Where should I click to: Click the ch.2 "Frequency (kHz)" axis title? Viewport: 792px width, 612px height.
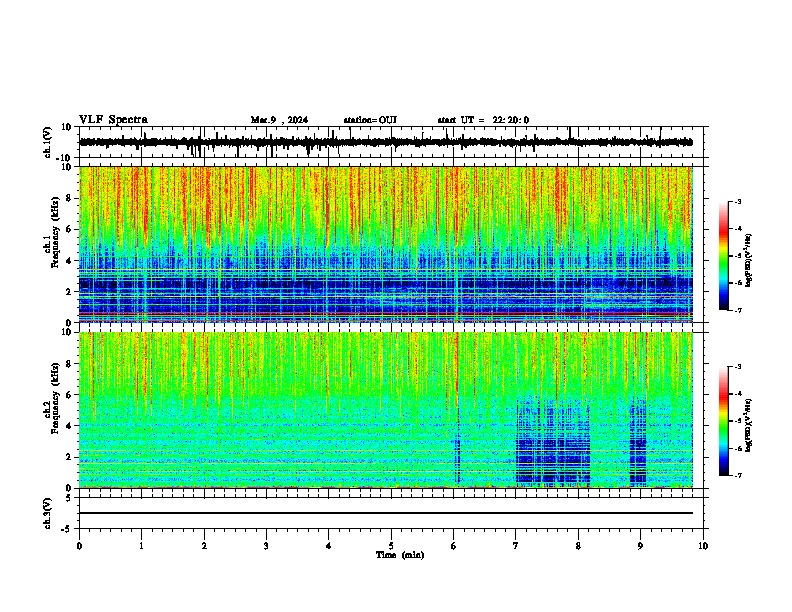[x=55, y=398]
